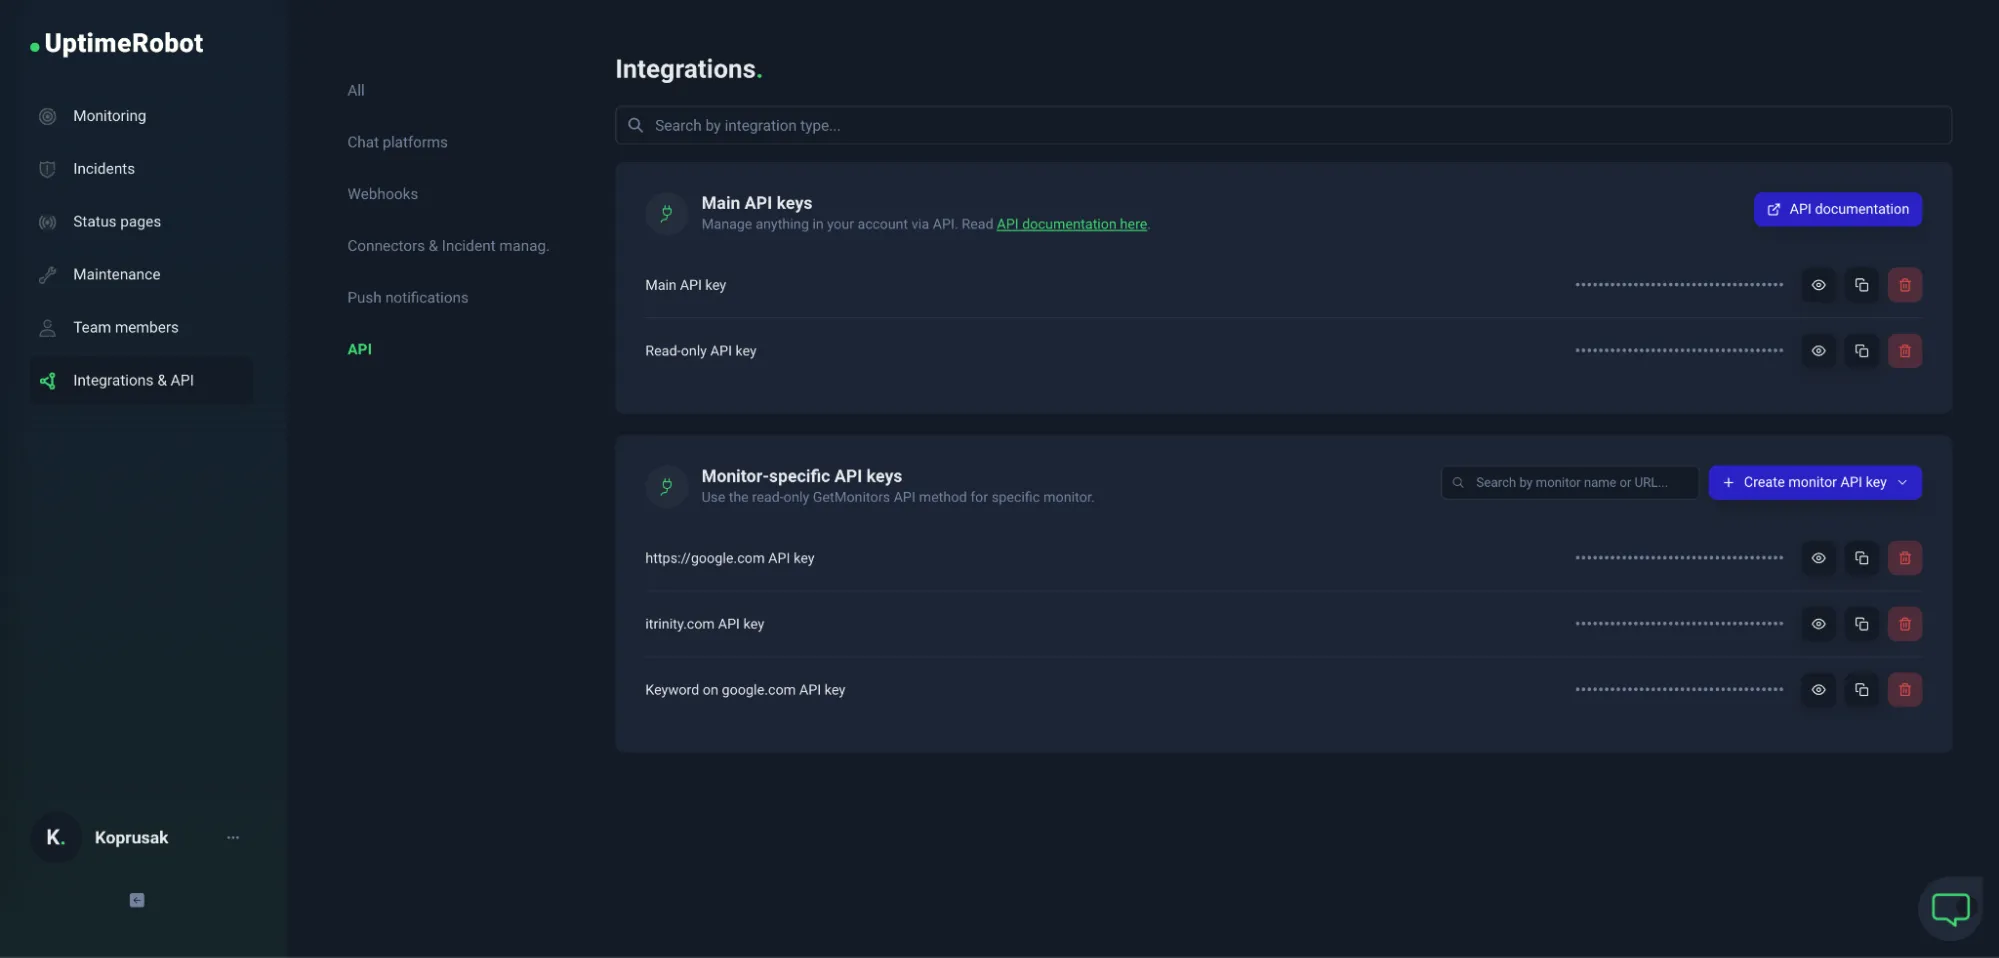Delete Keyword on google.com API key

1904,690
